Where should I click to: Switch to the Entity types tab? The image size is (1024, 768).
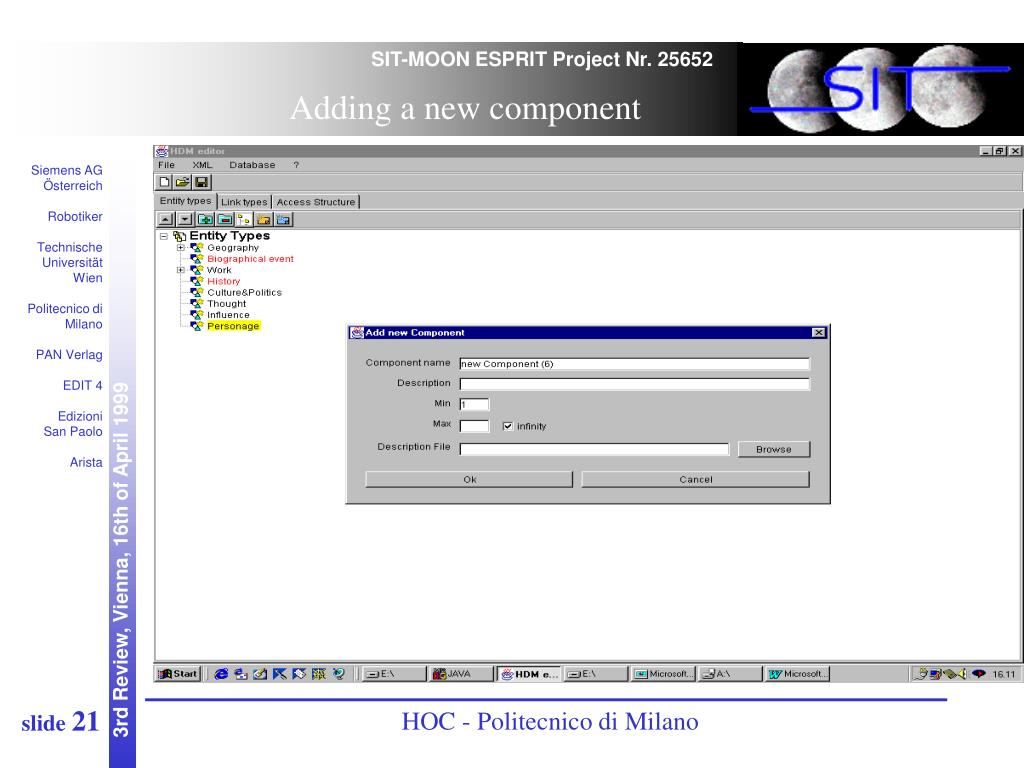coord(185,201)
